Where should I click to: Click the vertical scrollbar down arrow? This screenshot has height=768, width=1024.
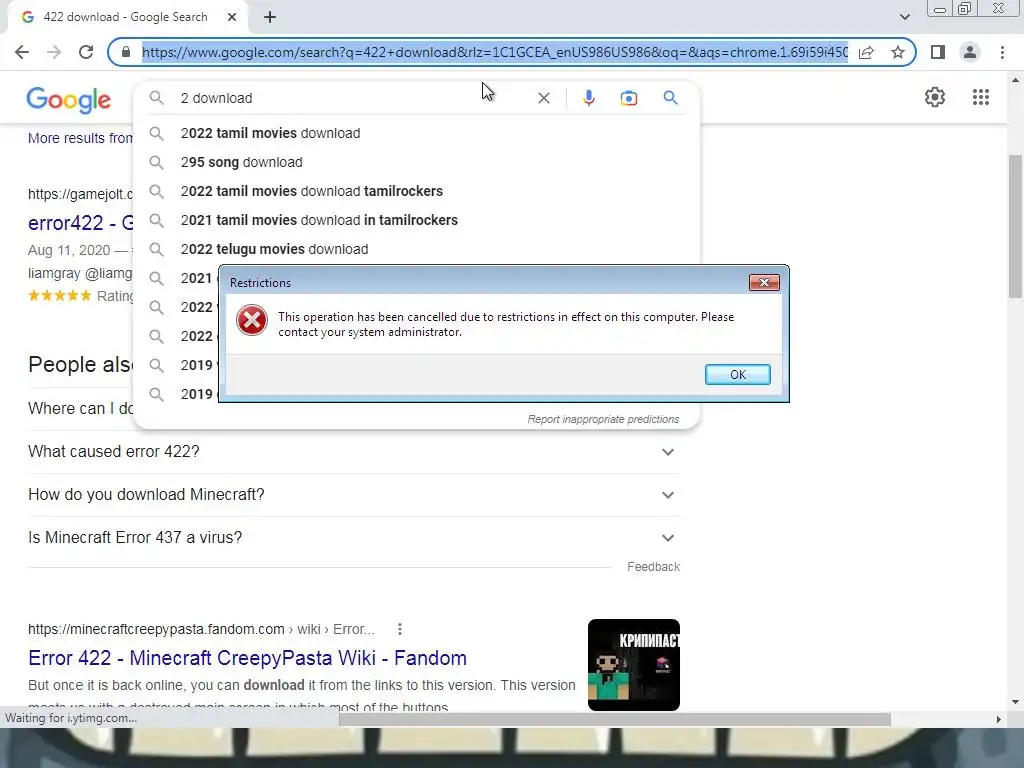point(1015,702)
